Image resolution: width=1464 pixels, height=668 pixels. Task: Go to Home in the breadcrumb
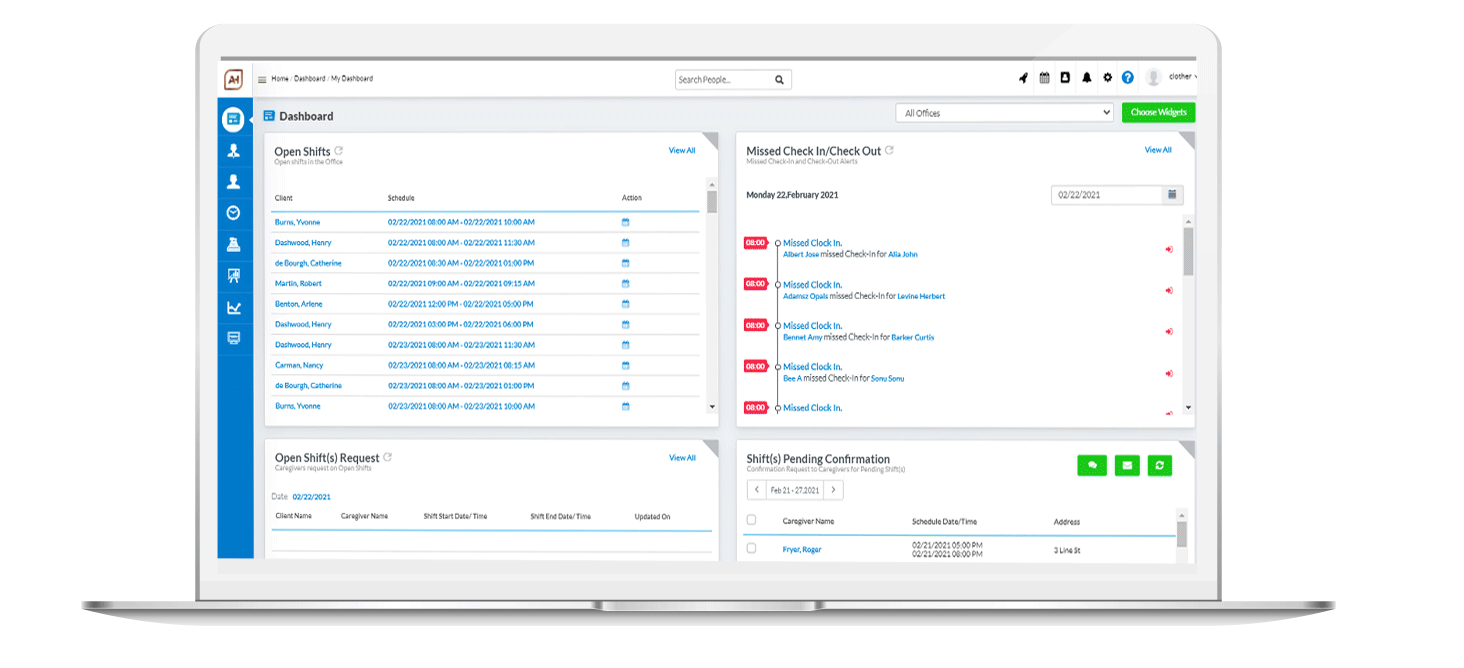pyautogui.click(x=280, y=79)
